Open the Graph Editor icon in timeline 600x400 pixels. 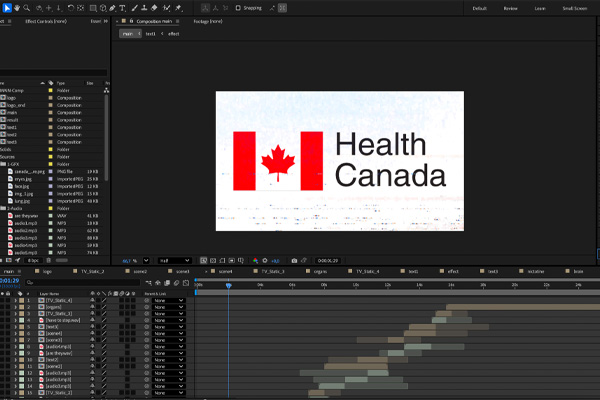tap(186, 283)
